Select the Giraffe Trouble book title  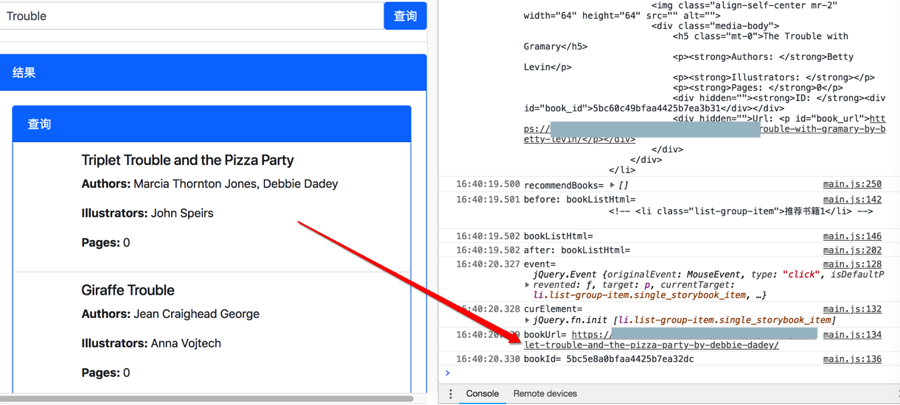(128, 290)
